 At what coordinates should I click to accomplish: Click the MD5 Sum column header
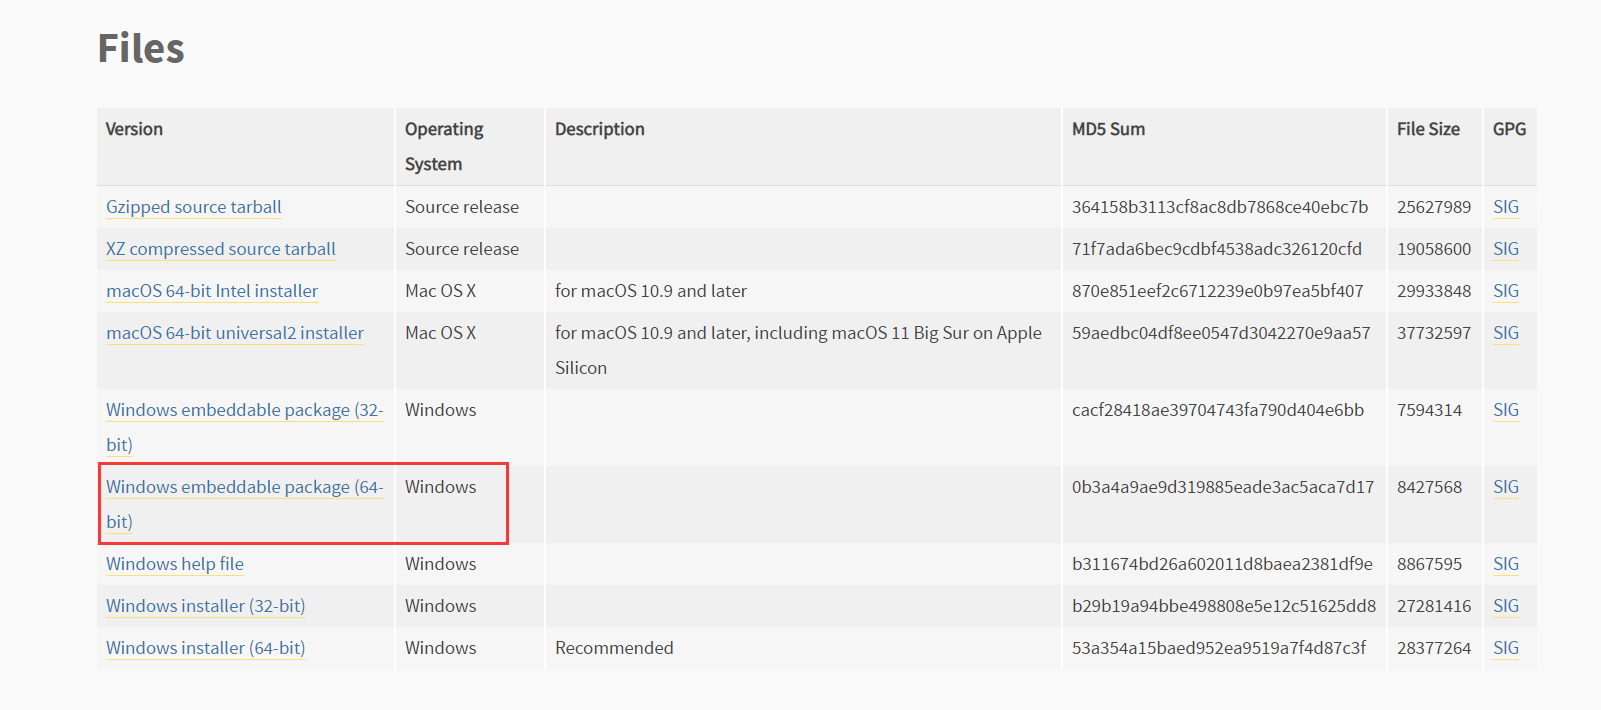coord(1108,129)
